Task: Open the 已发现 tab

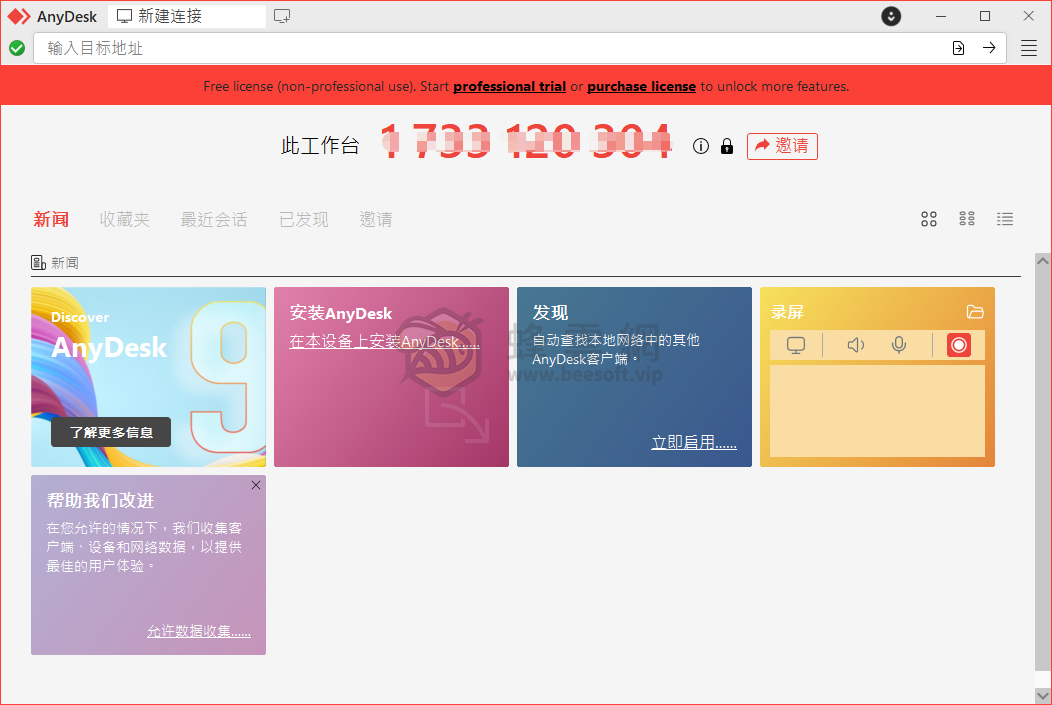Action: (x=304, y=219)
